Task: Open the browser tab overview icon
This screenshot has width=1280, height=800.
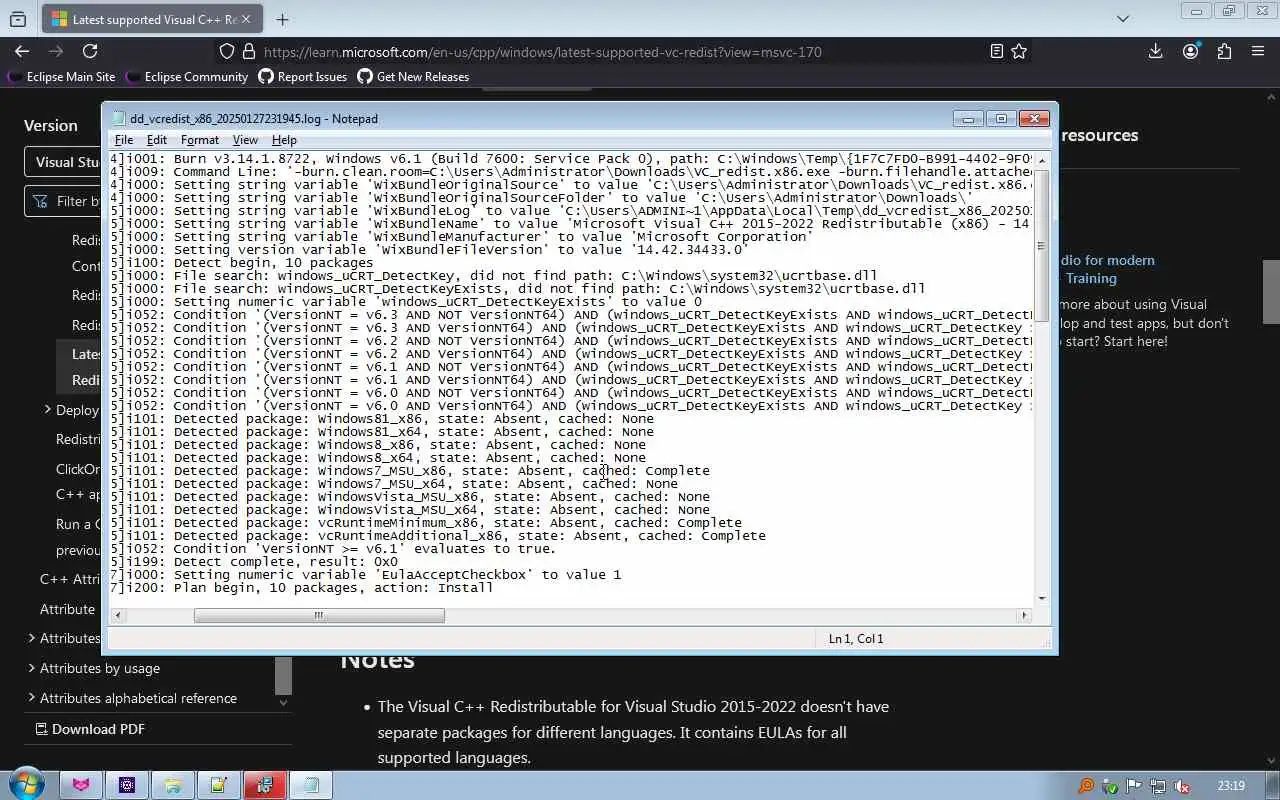Action: tap(18, 19)
